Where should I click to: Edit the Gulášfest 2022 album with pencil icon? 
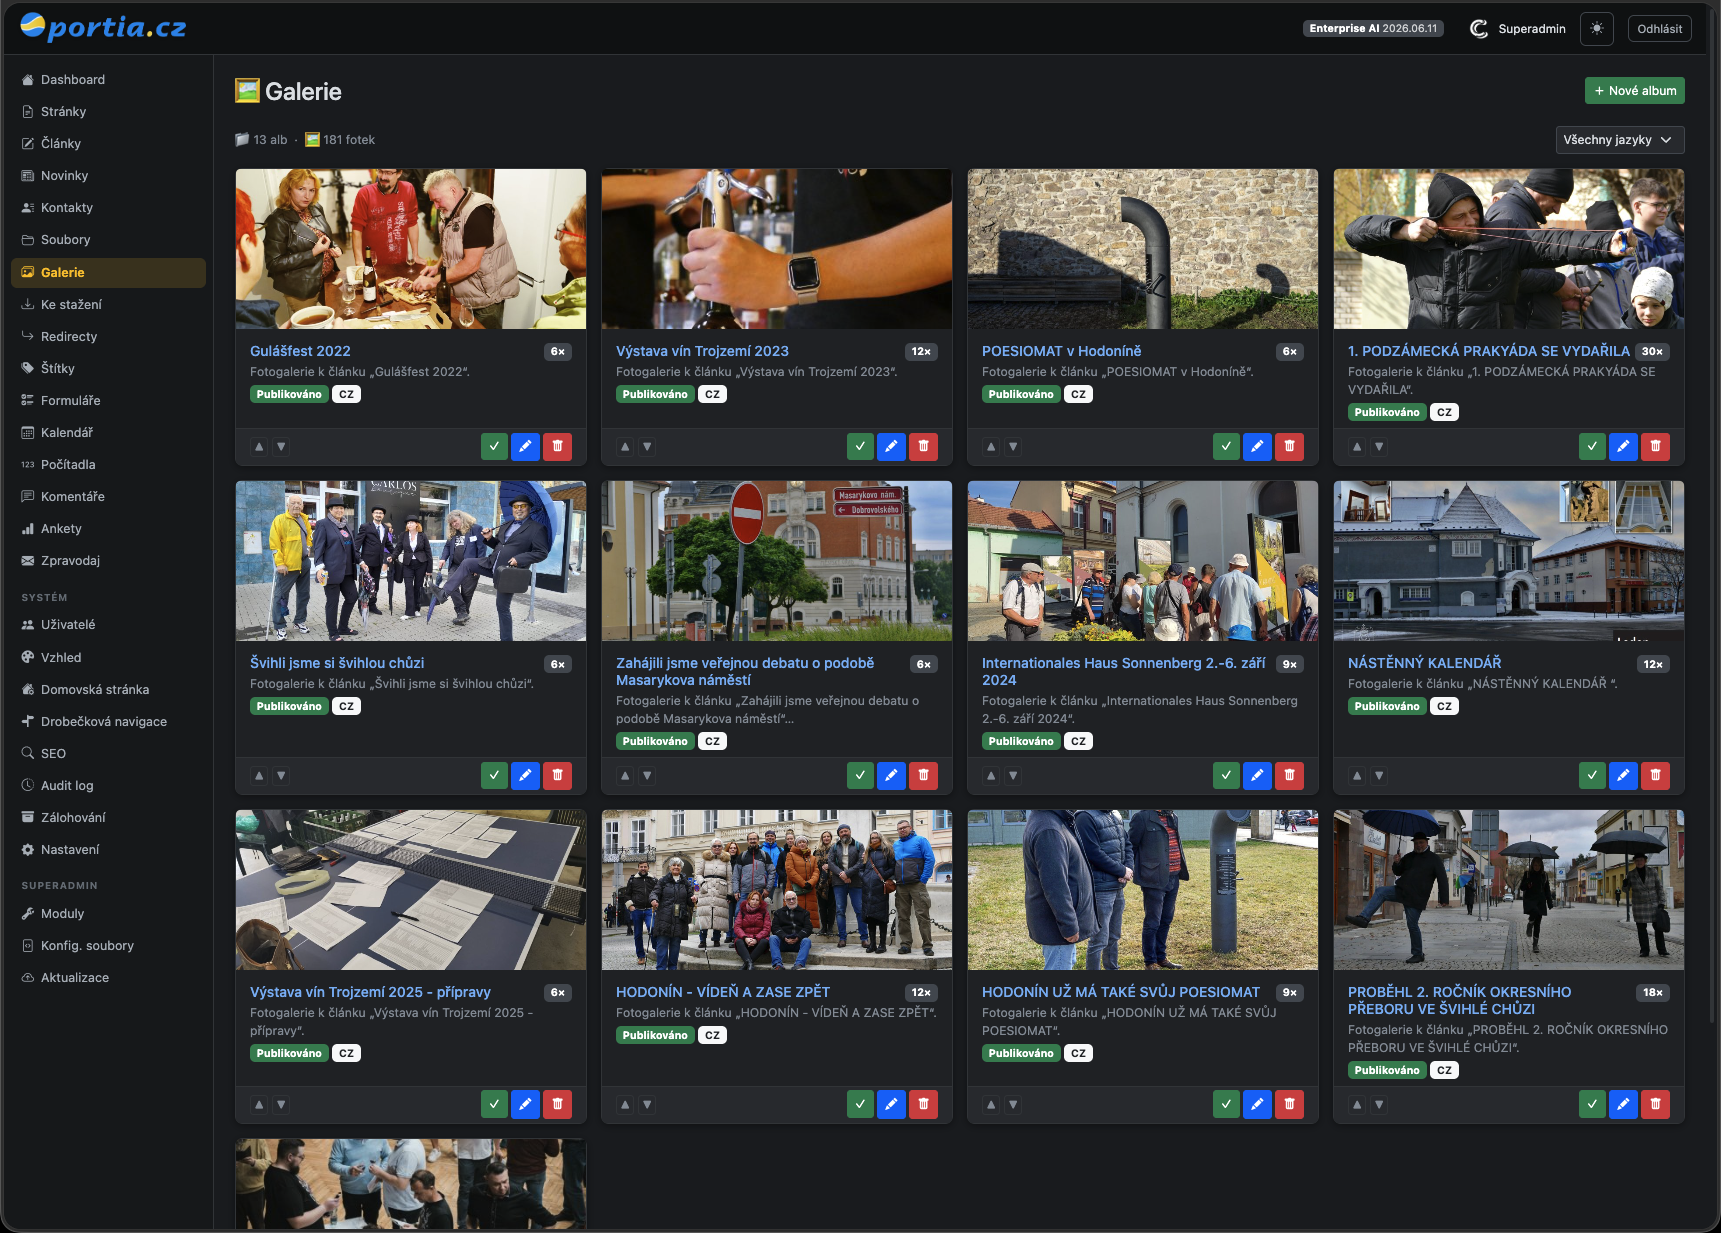(x=525, y=446)
